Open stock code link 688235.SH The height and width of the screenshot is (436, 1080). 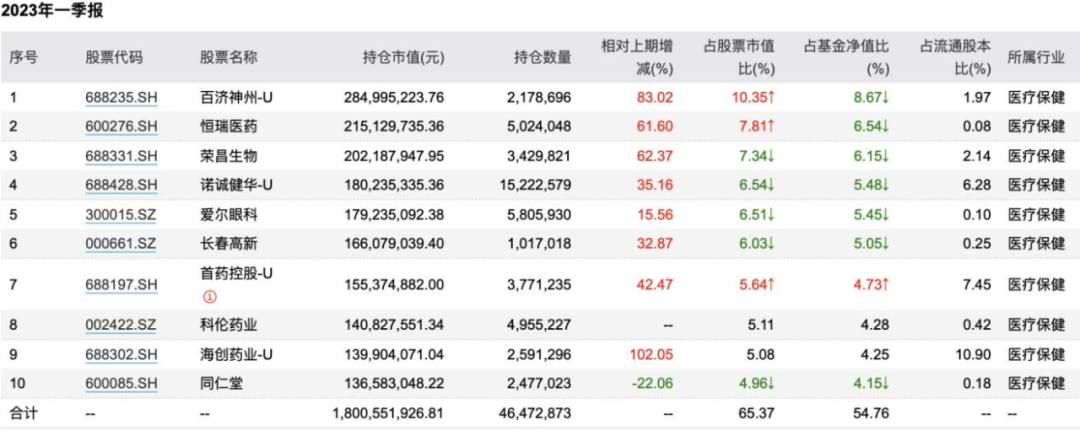121,98
